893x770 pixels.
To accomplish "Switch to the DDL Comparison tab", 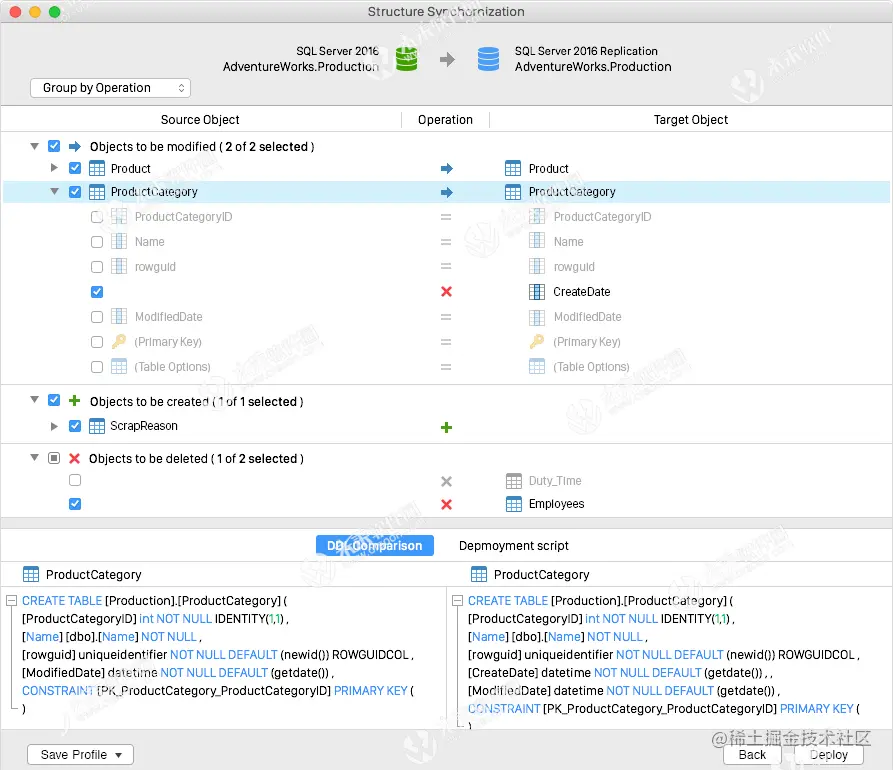I will (375, 546).
